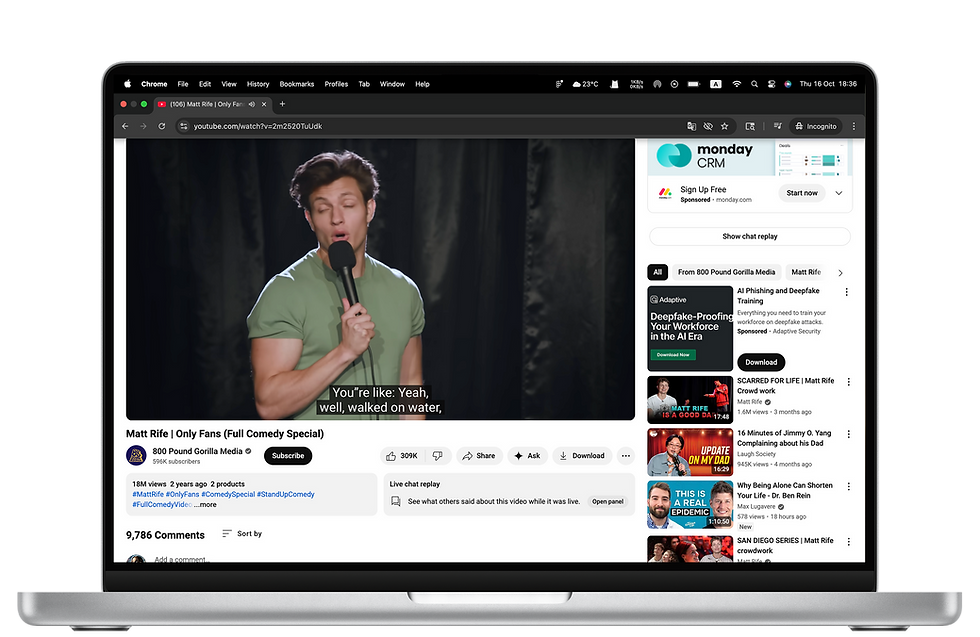The image size is (980, 637).
Task: Click Download on Adaptive Security ad
Action: pyautogui.click(x=761, y=362)
